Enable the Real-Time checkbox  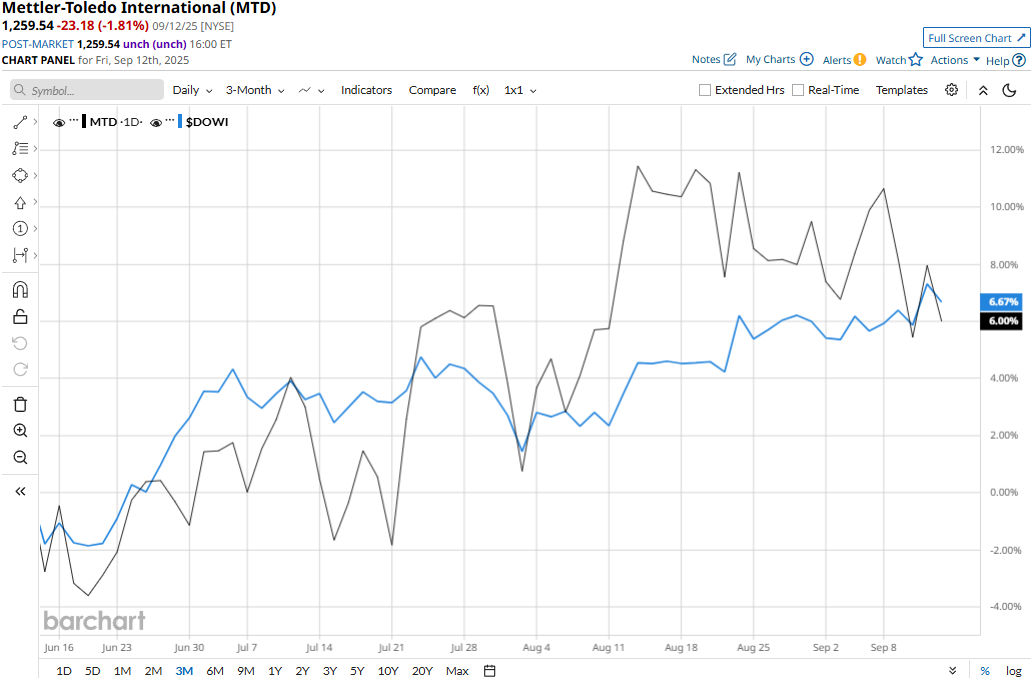click(798, 90)
